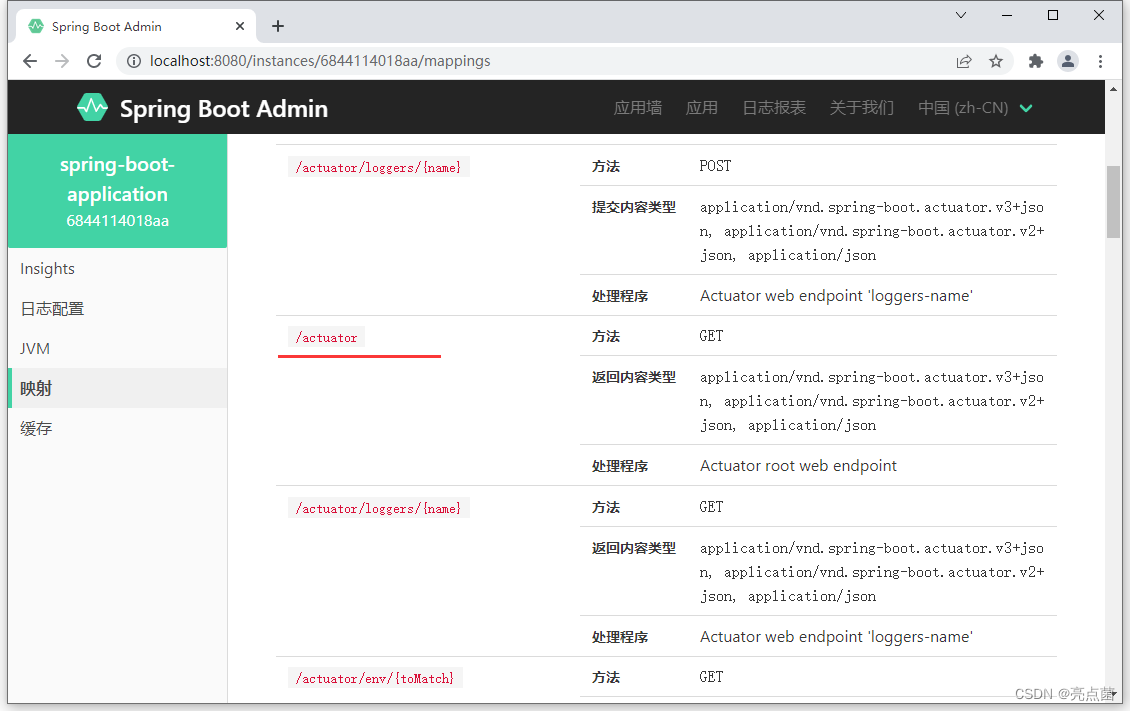Open the Insights sidebar link

tap(47, 268)
